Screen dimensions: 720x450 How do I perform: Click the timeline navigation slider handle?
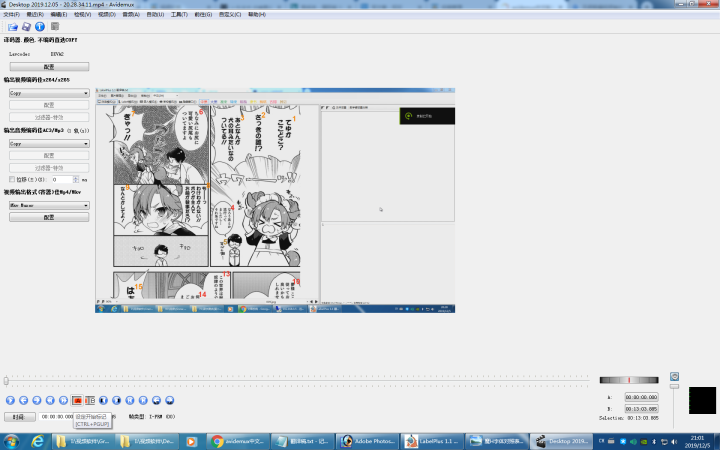pyautogui.click(x=6, y=381)
